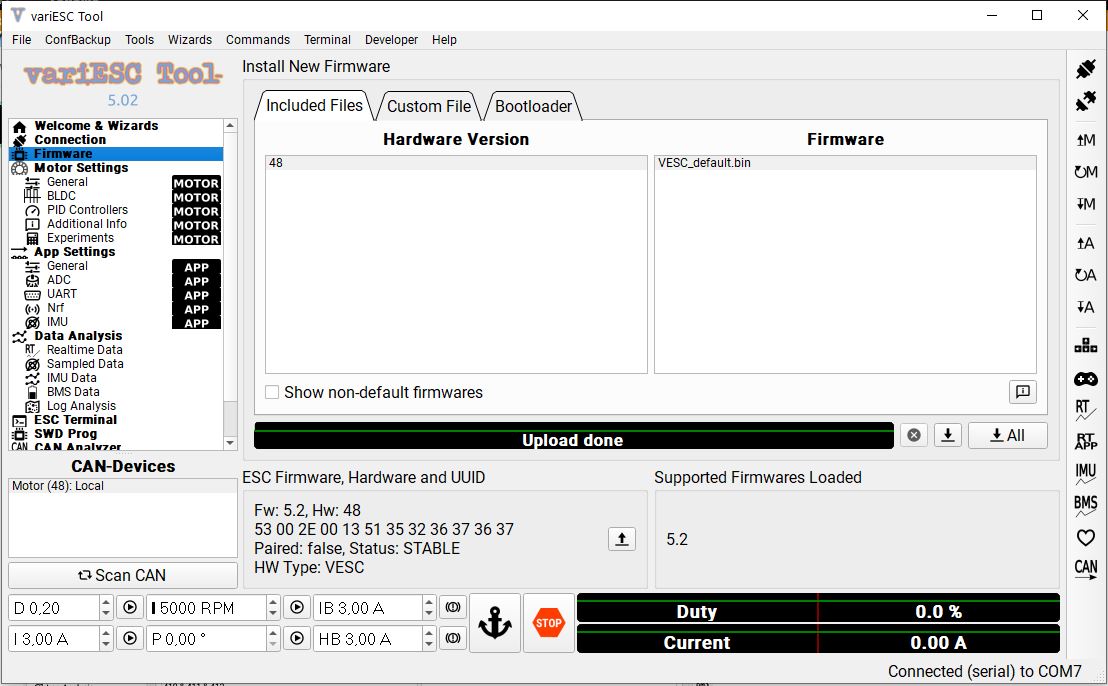Run current with play button beside I 3.00 A
This screenshot has width=1108, height=686.
(x=130, y=639)
